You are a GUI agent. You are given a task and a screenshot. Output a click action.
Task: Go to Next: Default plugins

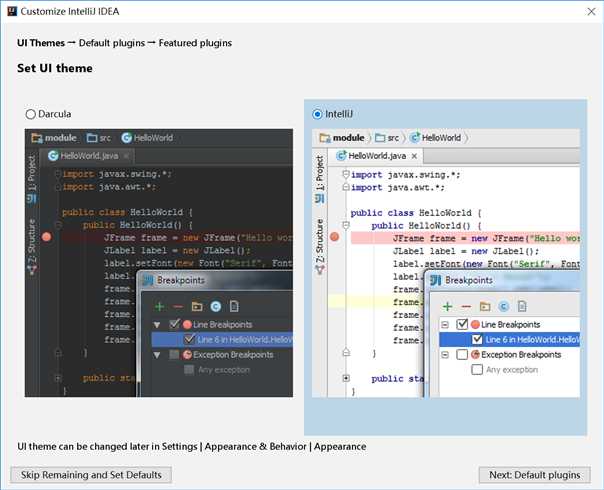tap(534, 475)
